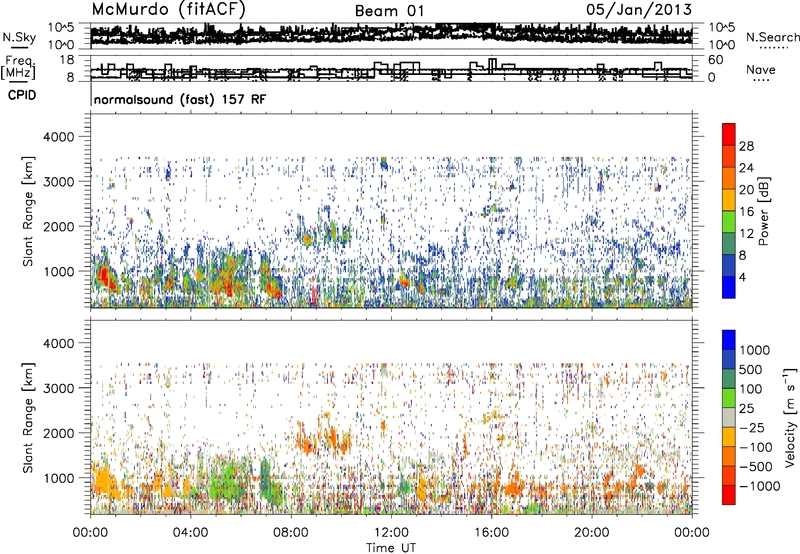Click the 20:00 time tick label
This screenshot has height=554, width=800.
(591, 533)
